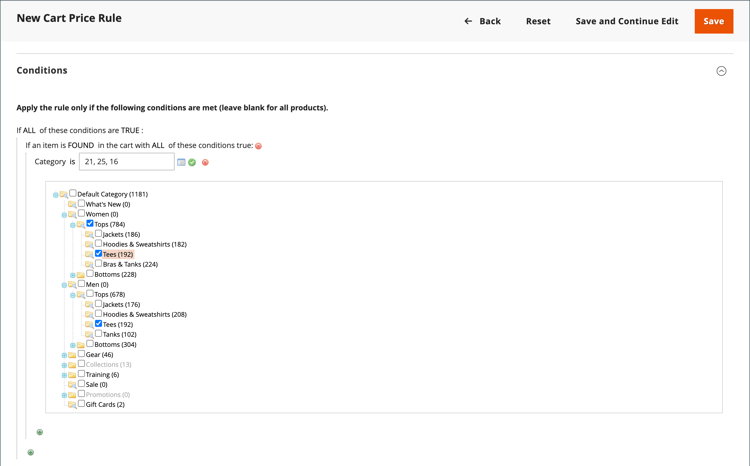This screenshot has height=466, width=750.
Task: Click the Default Category folder icon
Action: (x=64, y=194)
